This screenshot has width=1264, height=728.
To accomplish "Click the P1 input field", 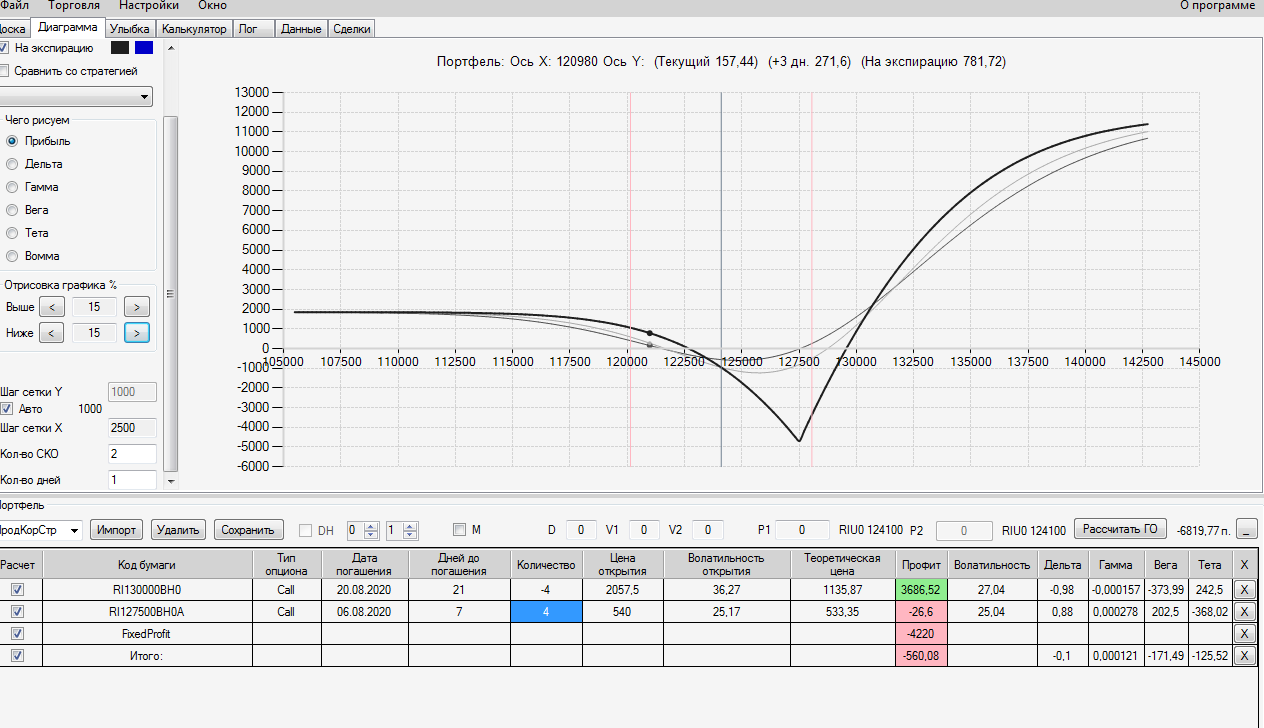I will (x=802, y=529).
